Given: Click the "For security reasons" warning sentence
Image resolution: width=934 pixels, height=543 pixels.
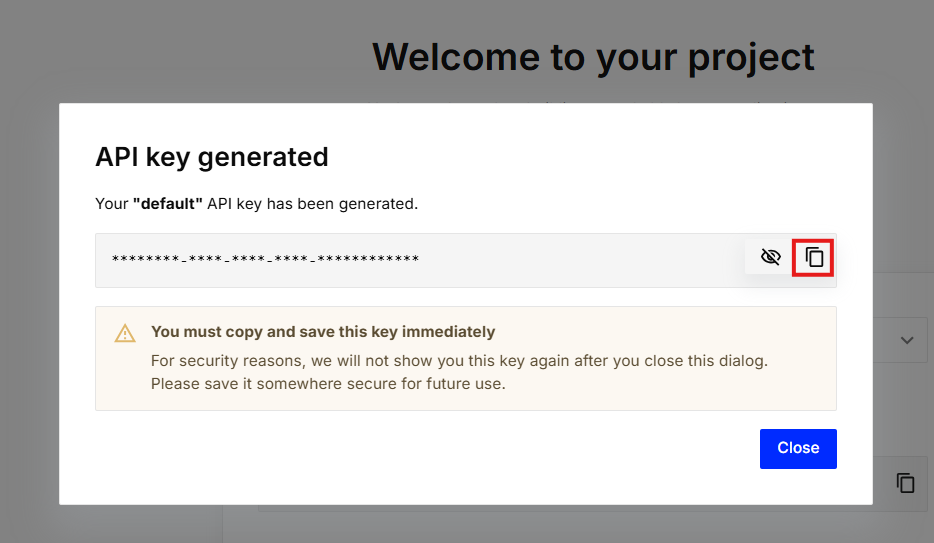Looking at the screenshot, I should tap(458, 360).
